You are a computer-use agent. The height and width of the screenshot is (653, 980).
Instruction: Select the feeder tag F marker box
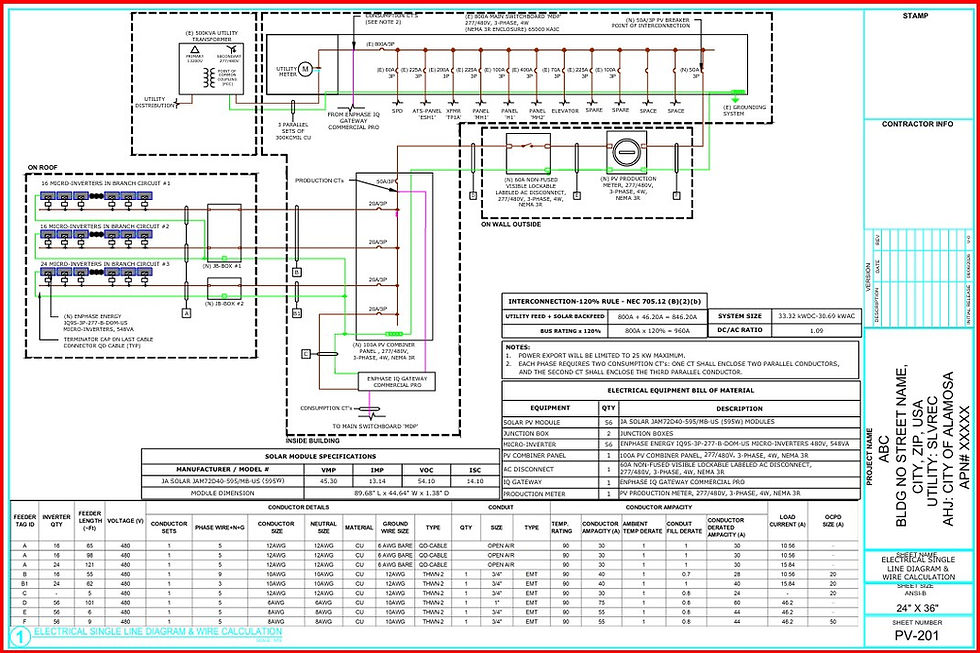(676, 196)
